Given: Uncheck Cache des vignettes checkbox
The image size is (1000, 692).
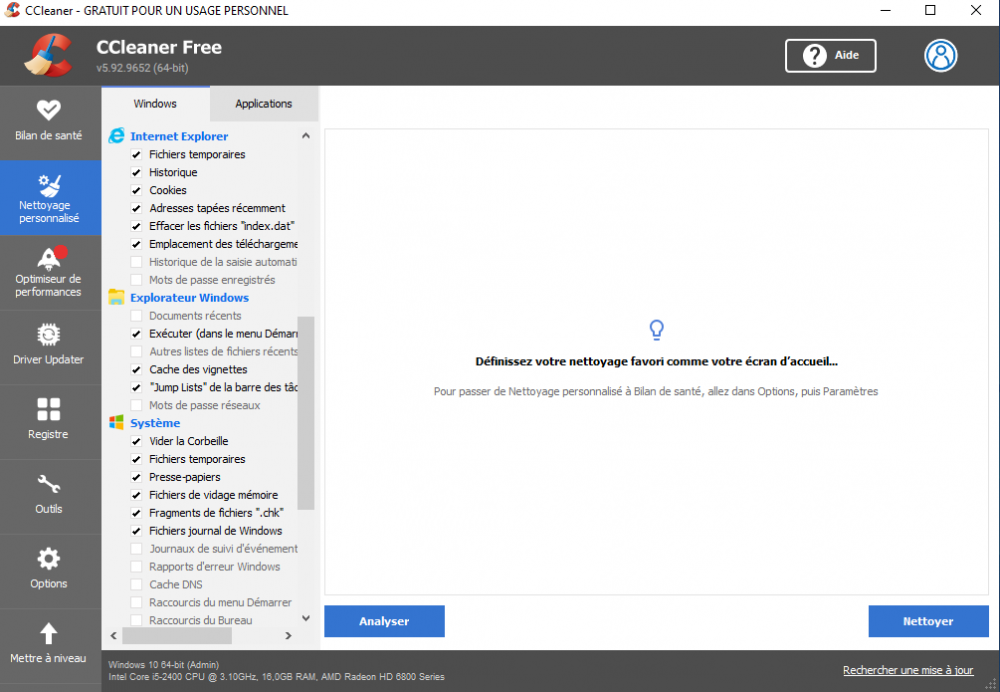Looking at the screenshot, I should coord(136,369).
